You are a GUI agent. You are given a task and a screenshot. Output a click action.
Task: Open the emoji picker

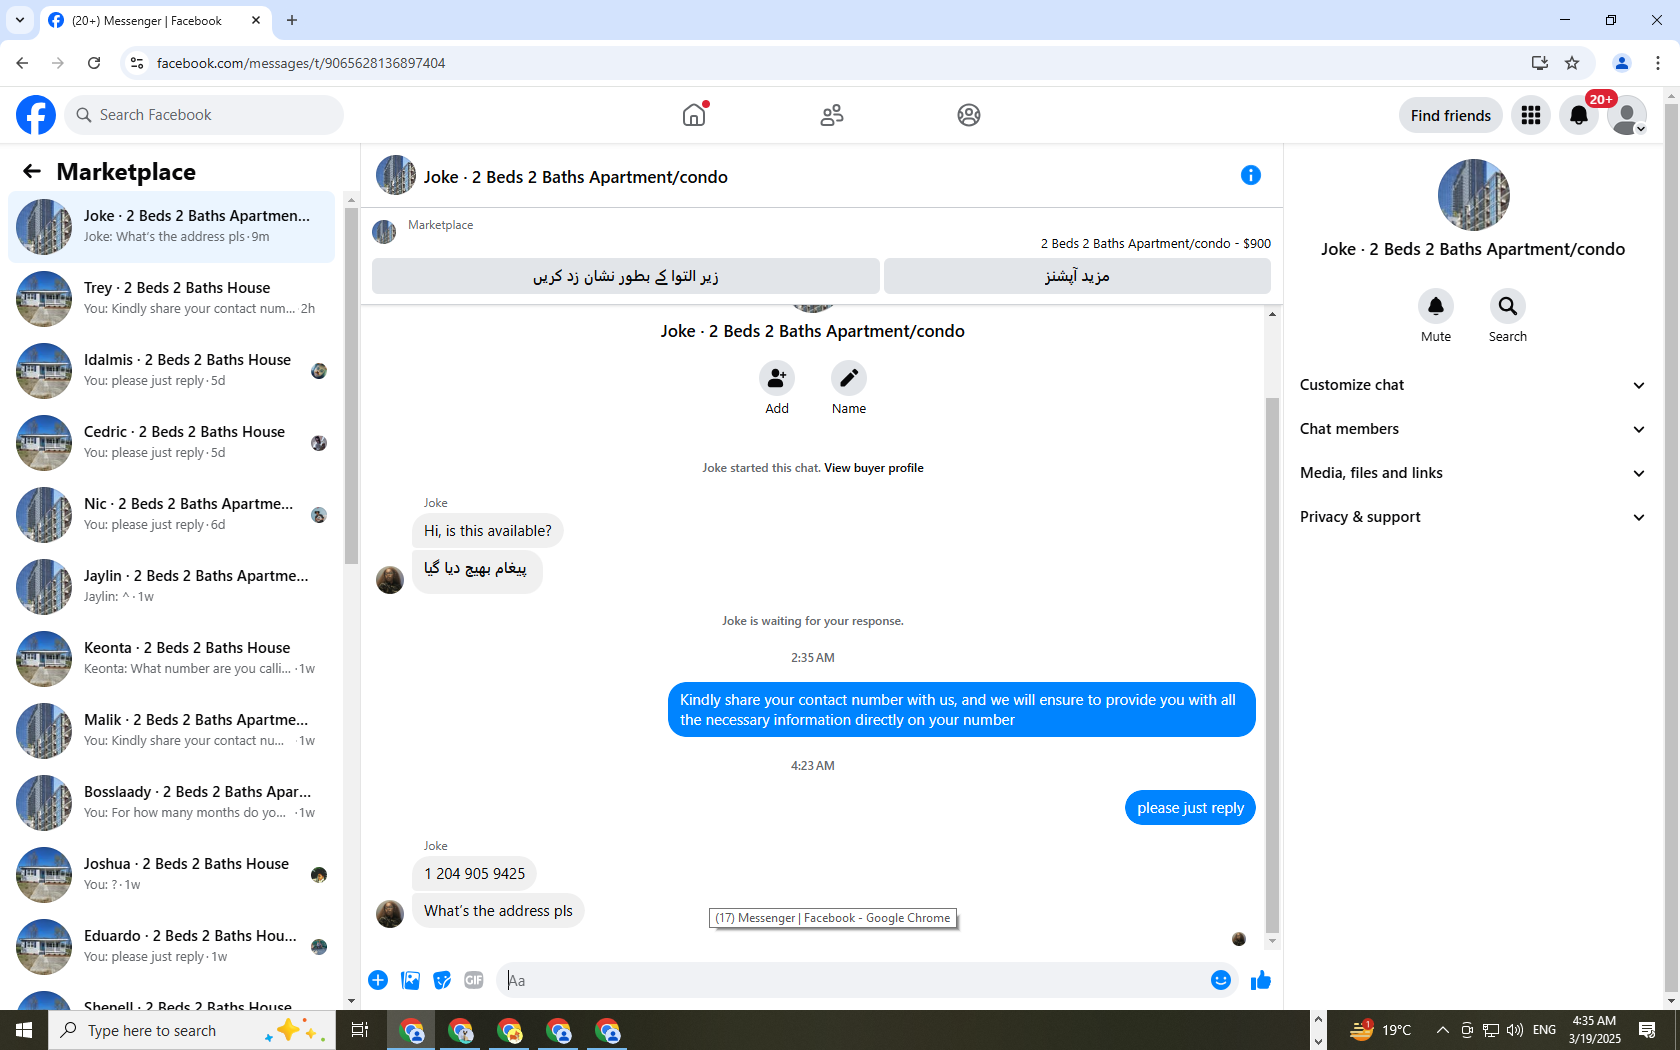[1221, 980]
